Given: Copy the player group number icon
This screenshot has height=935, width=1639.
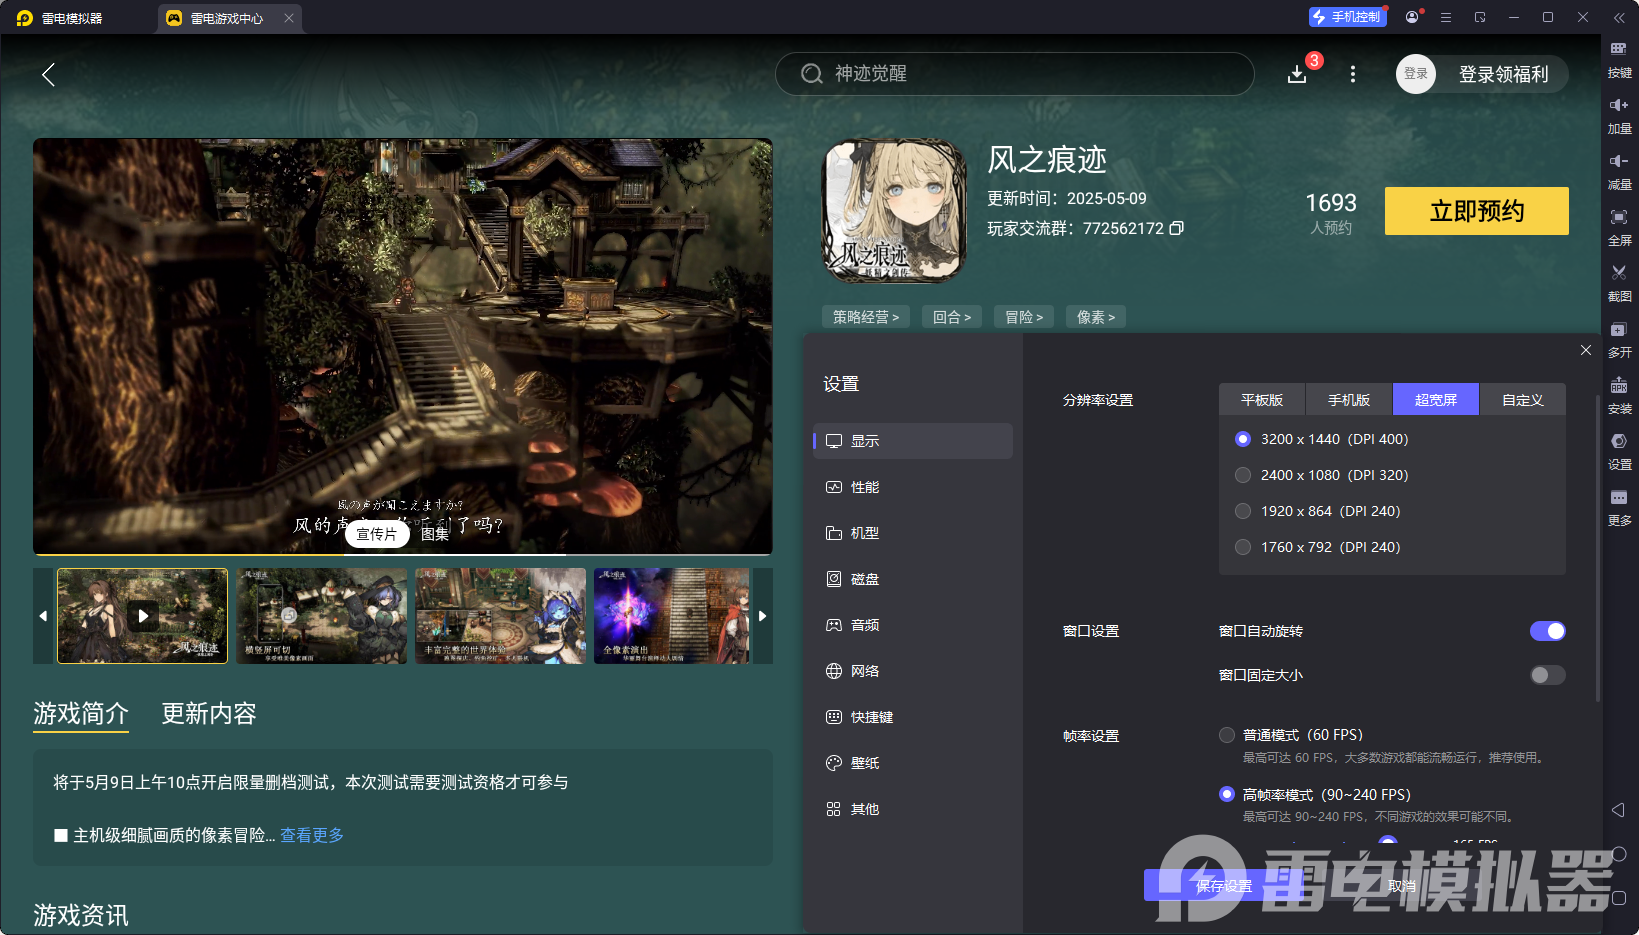Looking at the screenshot, I should coord(1177,228).
